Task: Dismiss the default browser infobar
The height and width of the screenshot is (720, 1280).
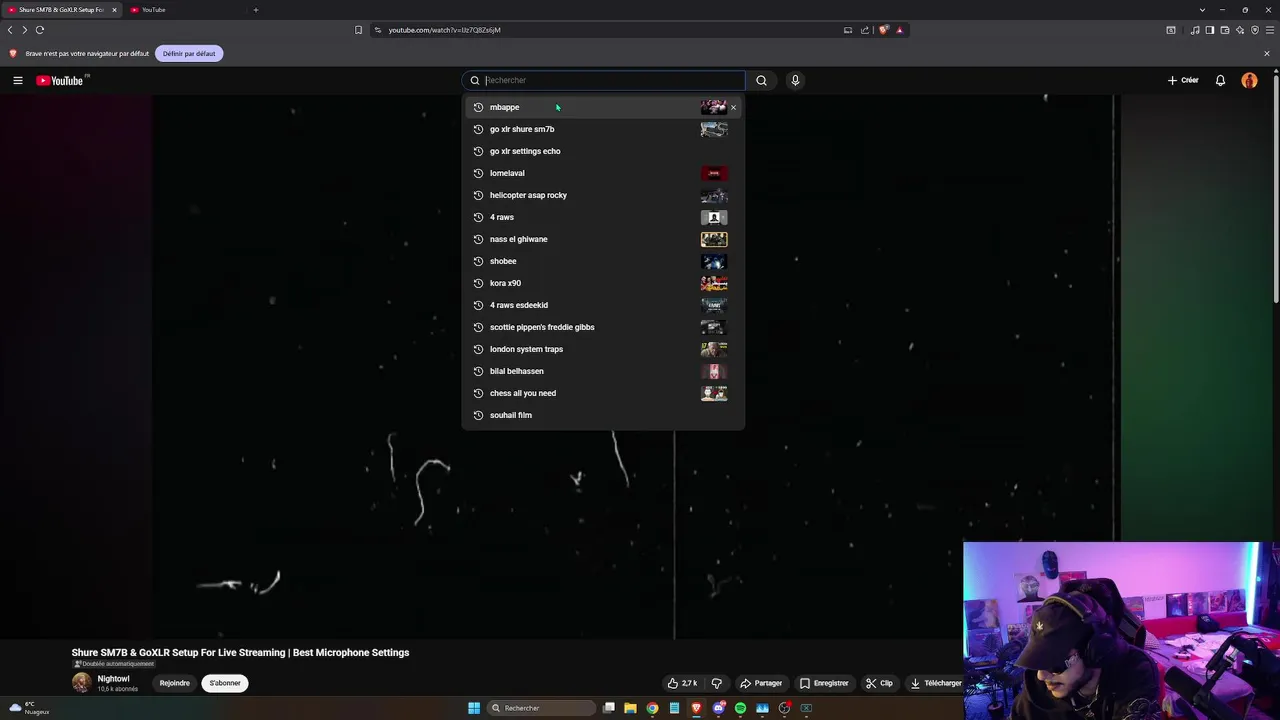Action: (1267, 53)
